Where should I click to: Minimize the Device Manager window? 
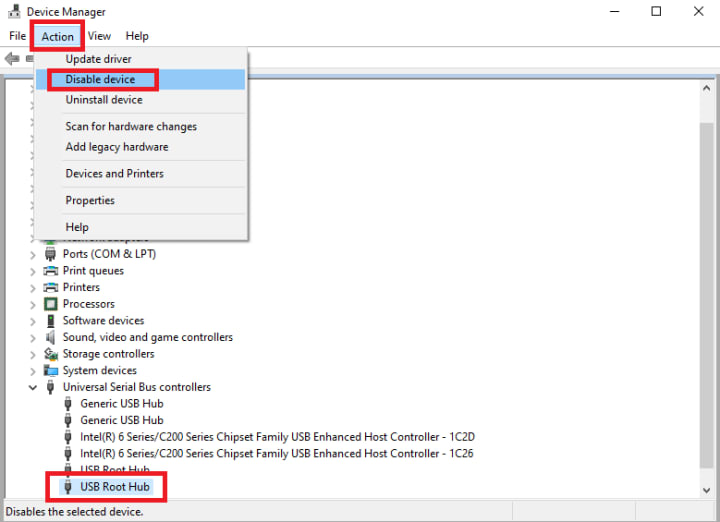[614, 11]
